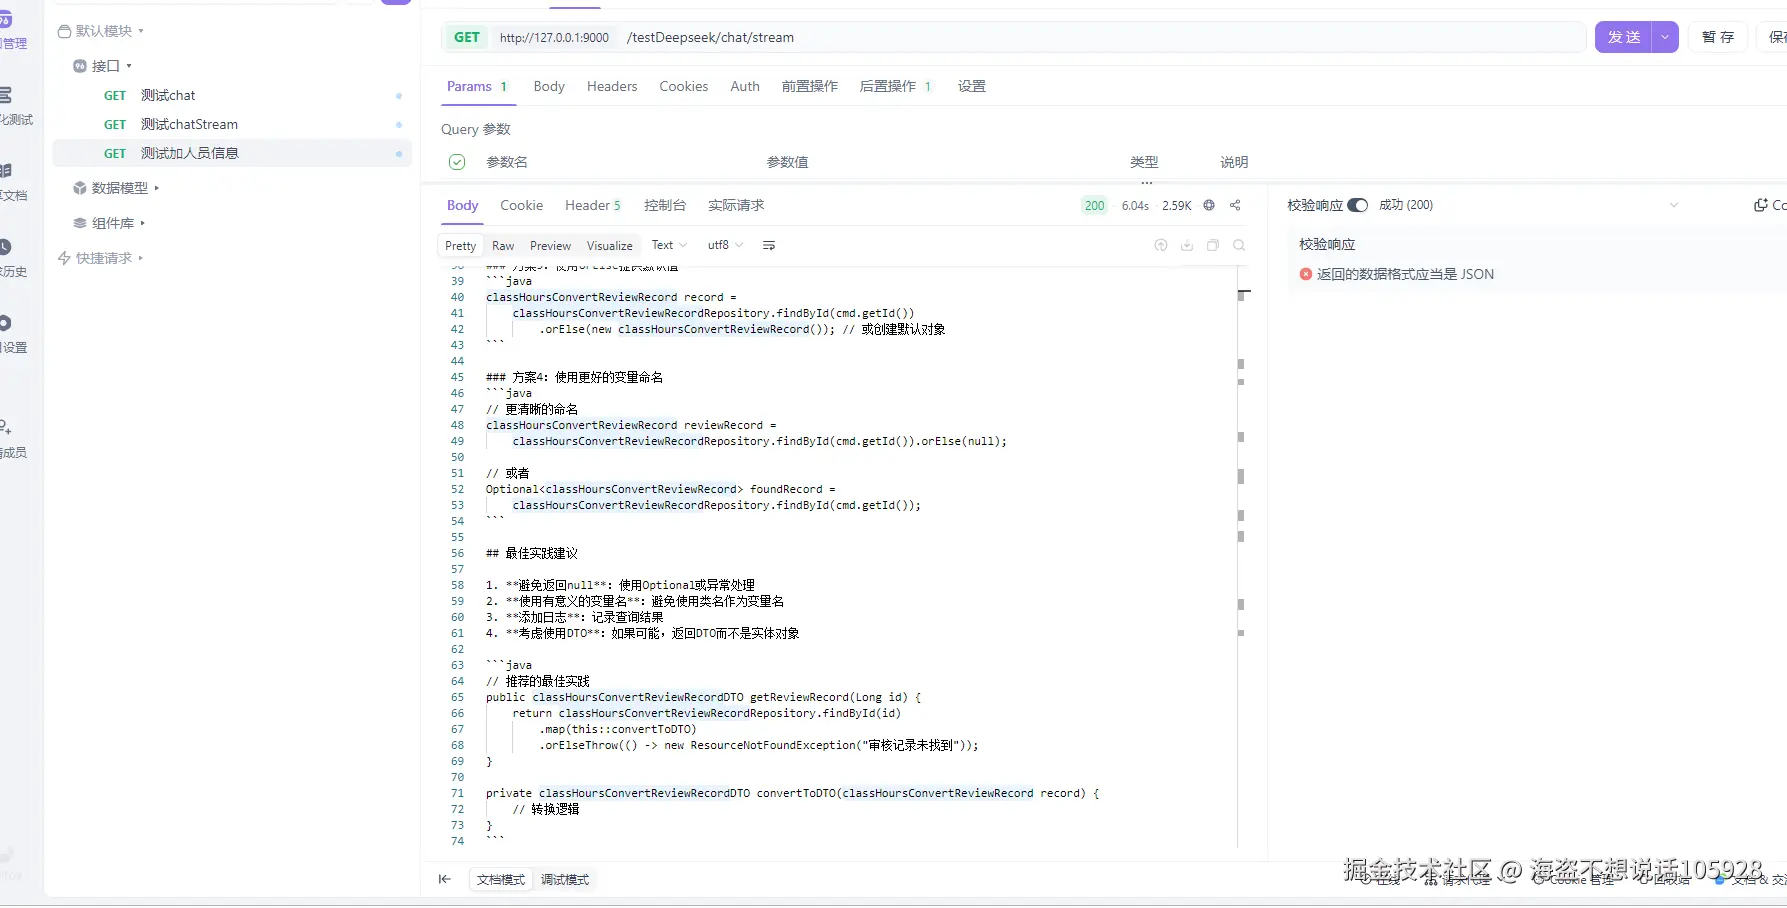Expand the 数据模型 tree node

(x=156, y=188)
